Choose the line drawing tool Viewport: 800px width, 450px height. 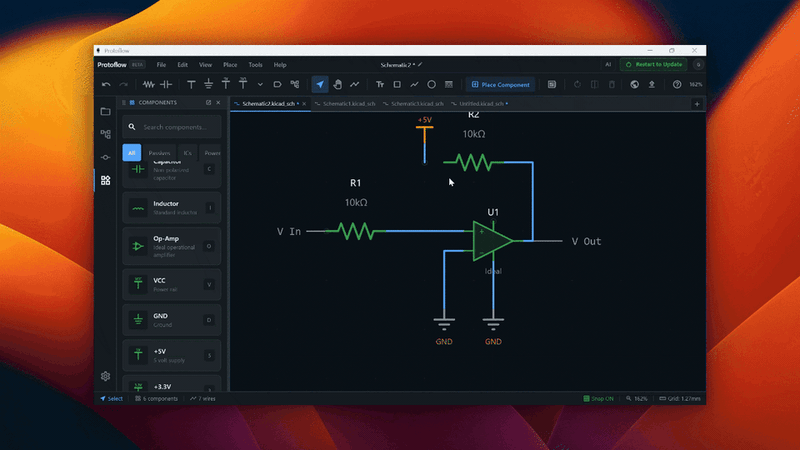click(x=414, y=85)
